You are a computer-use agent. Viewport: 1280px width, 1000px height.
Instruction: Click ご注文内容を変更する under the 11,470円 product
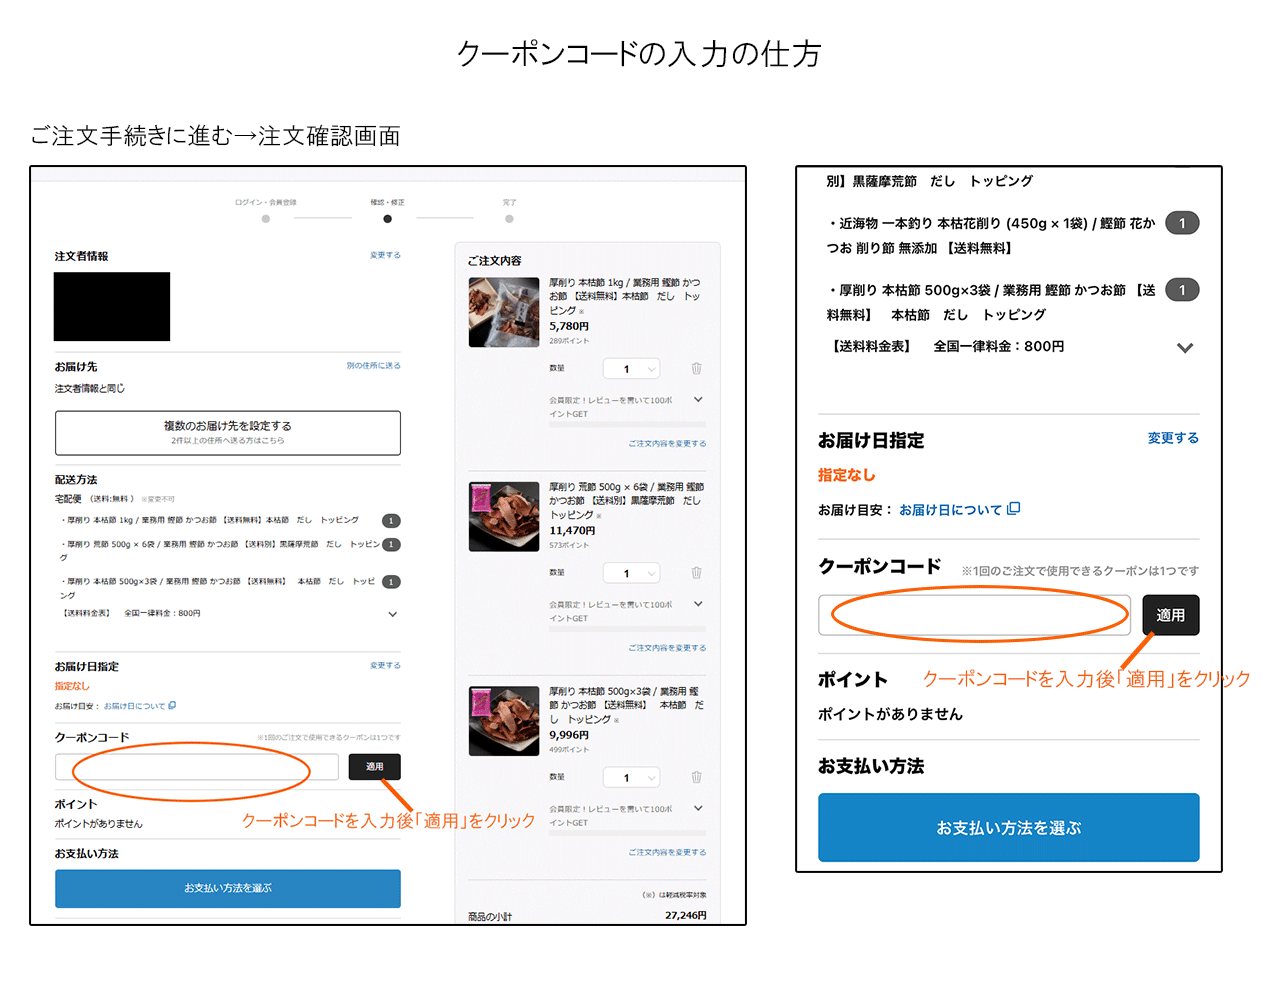(x=667, y=648)
